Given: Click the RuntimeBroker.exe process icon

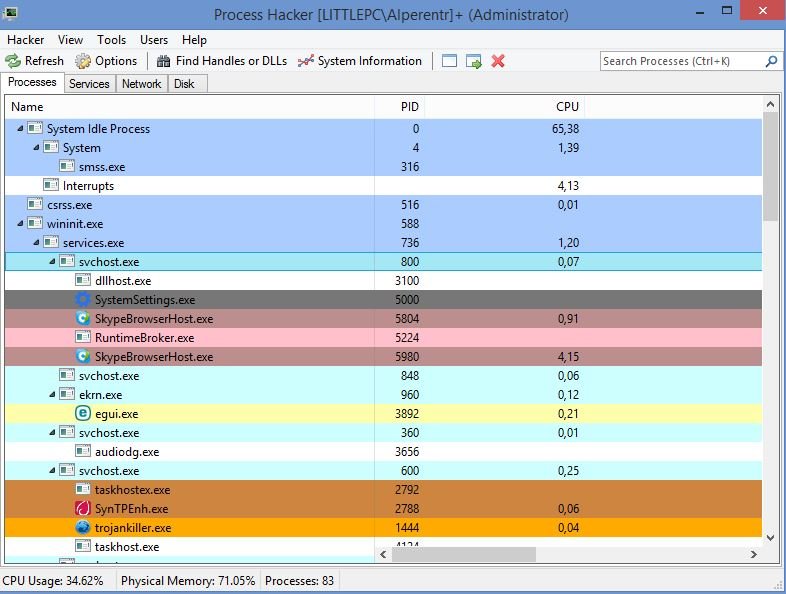Looking at the screenshot, I should [83, 337].
